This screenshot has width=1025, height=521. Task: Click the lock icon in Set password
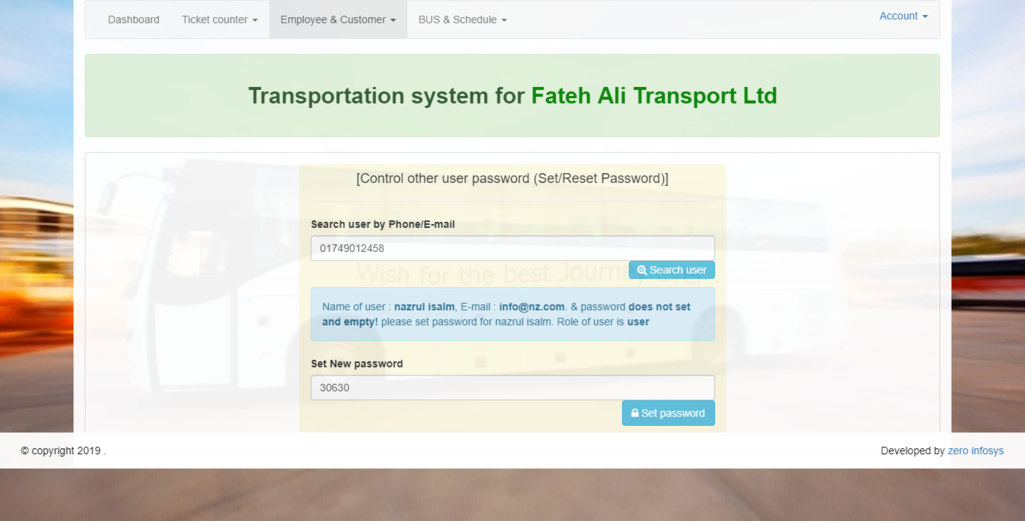pyautogui.click(x=635, y=413)
